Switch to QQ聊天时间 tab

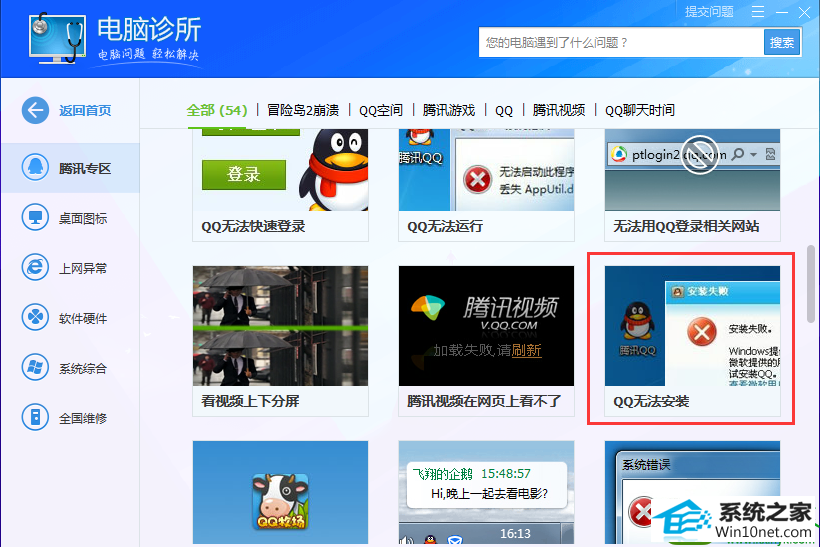click(x=640, y=110)
